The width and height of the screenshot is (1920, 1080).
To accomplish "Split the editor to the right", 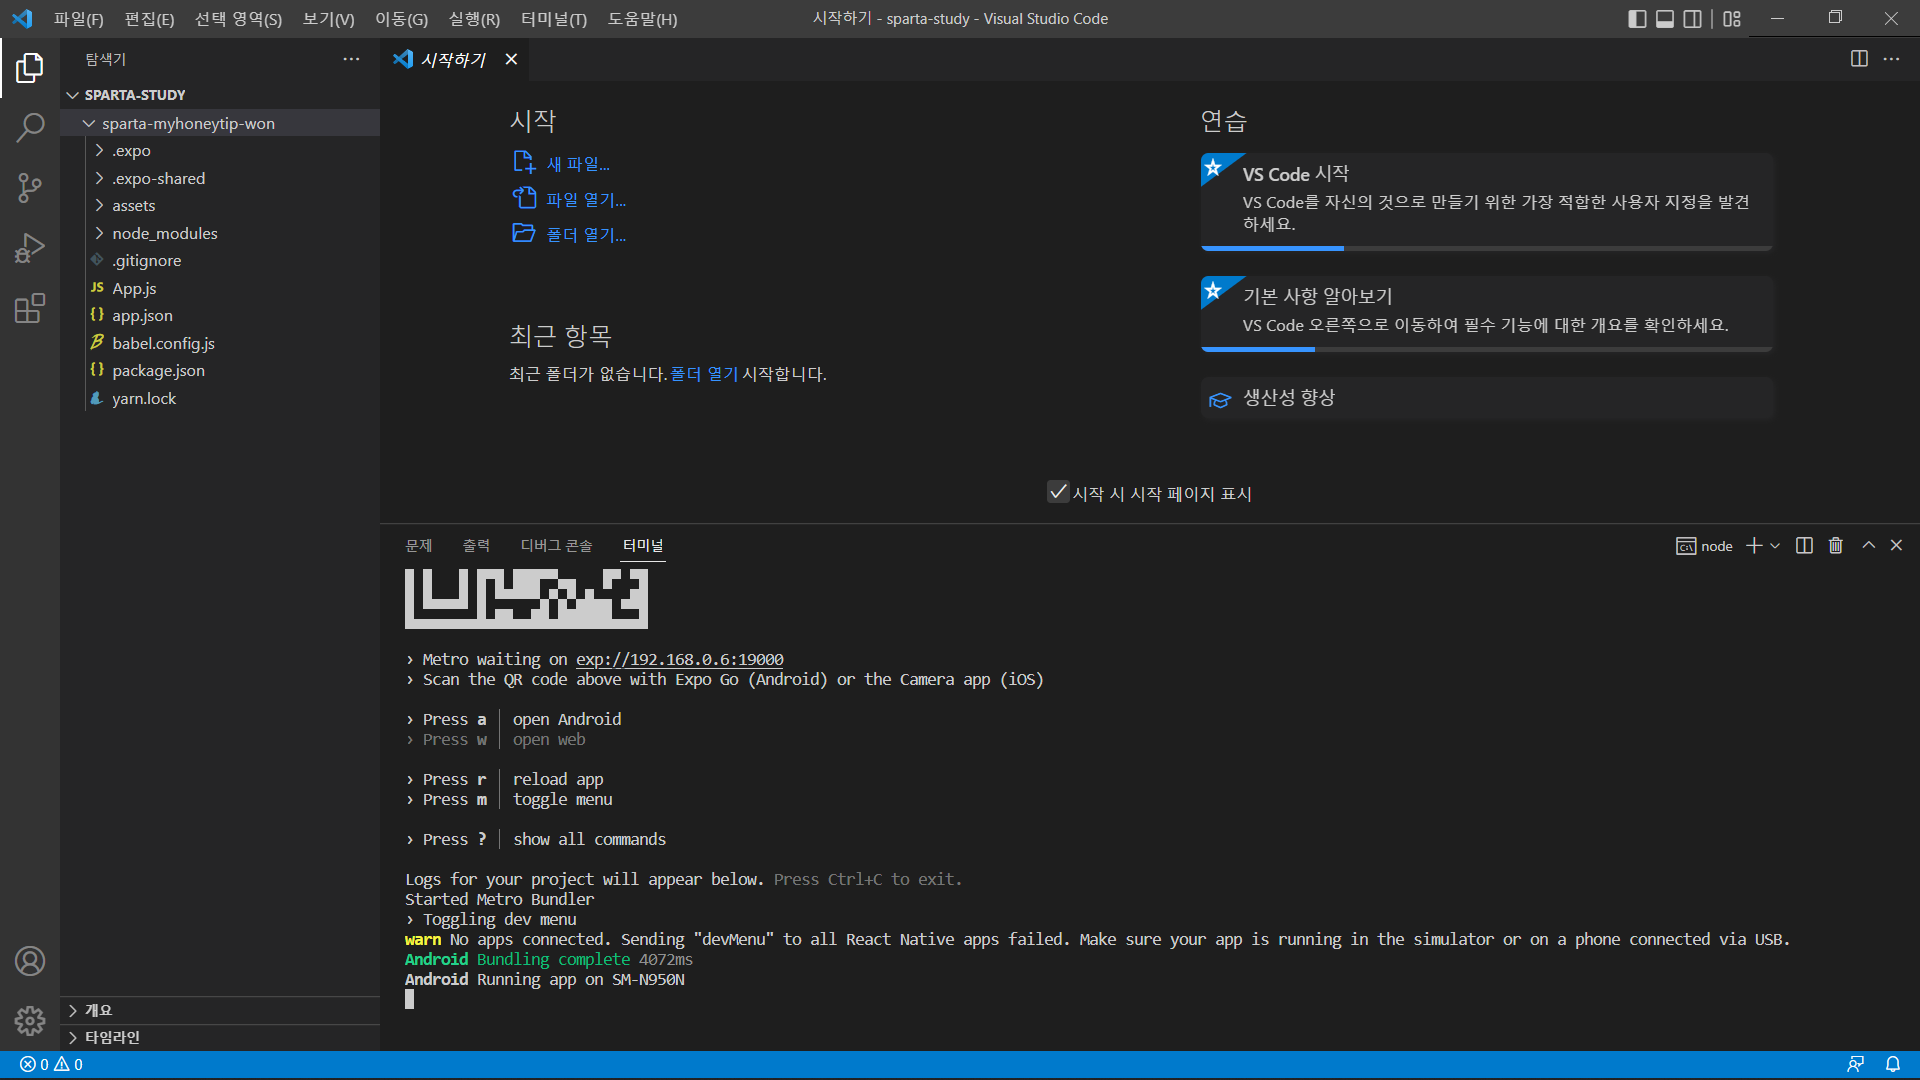I will [x=1859, y=59].
